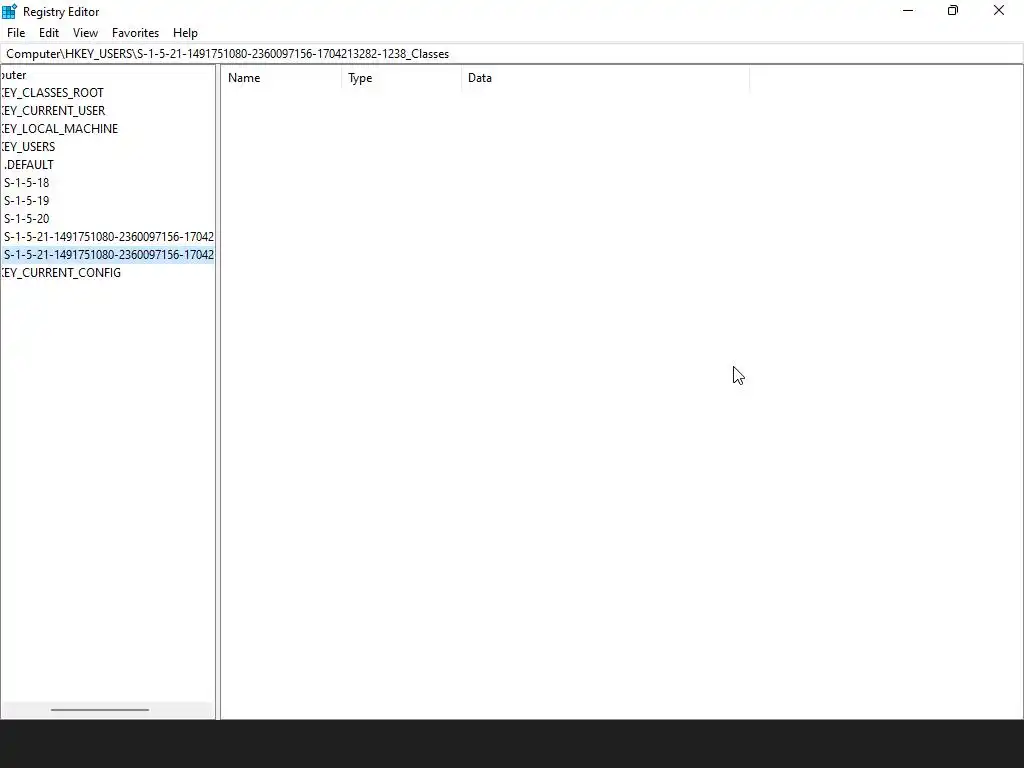Select HKEY_USERS in the tree
This screenshot has width=1024, height=768.
pos(28,146)
